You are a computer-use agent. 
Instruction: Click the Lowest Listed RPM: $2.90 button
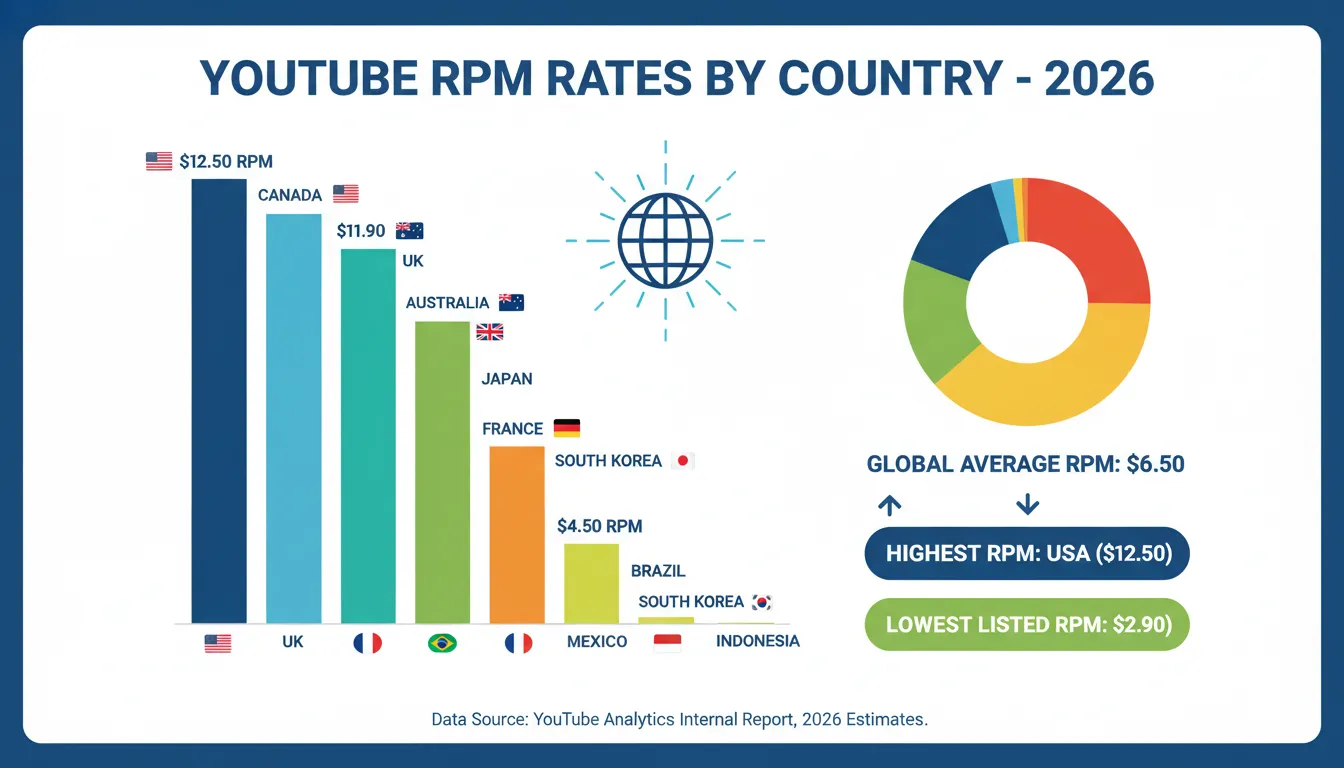[x=1027, y=625]
